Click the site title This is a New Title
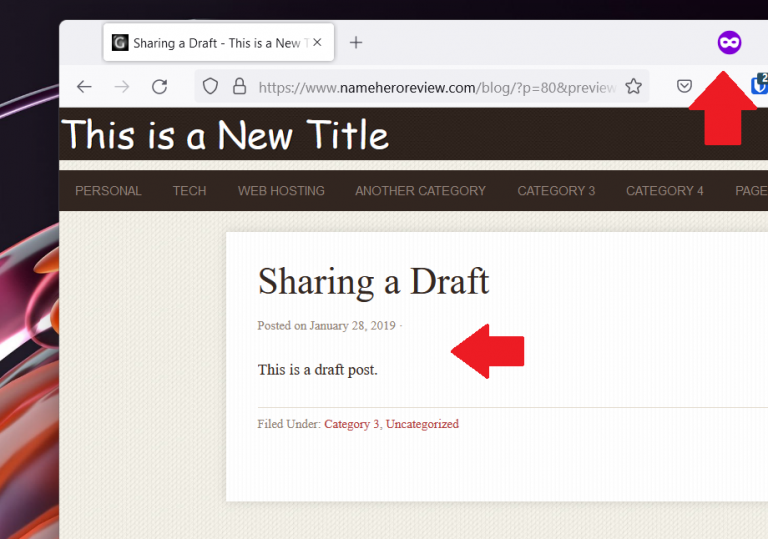 225,134
